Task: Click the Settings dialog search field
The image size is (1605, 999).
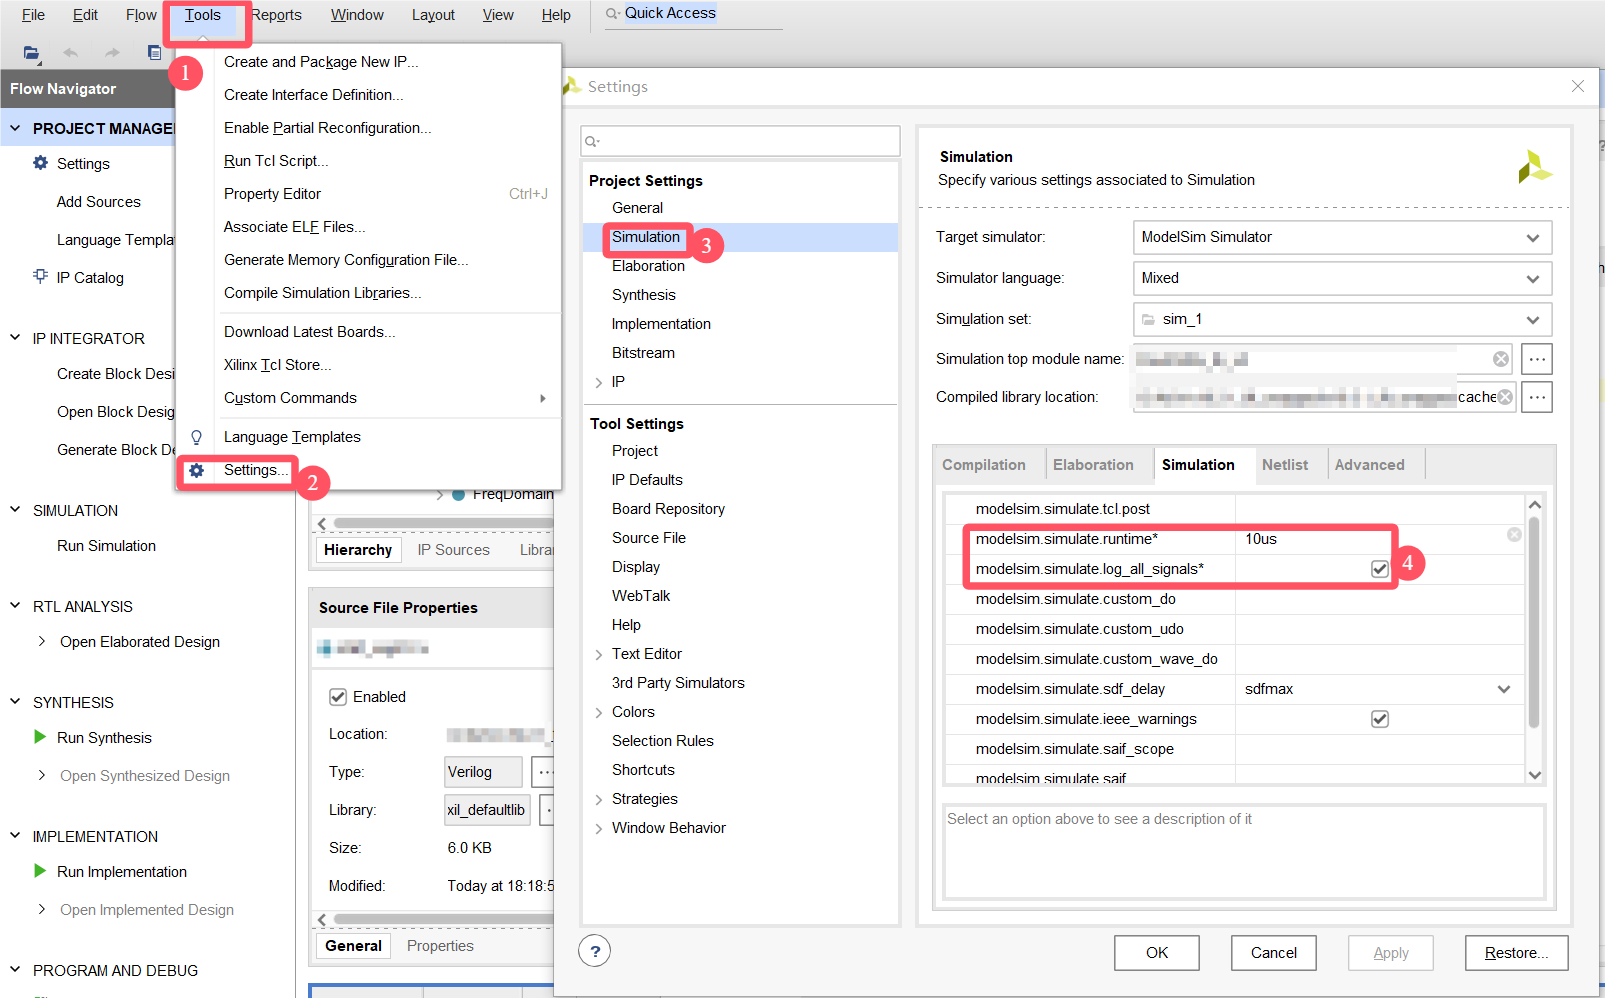Action: pyautogui.click(x=740, y=140)
